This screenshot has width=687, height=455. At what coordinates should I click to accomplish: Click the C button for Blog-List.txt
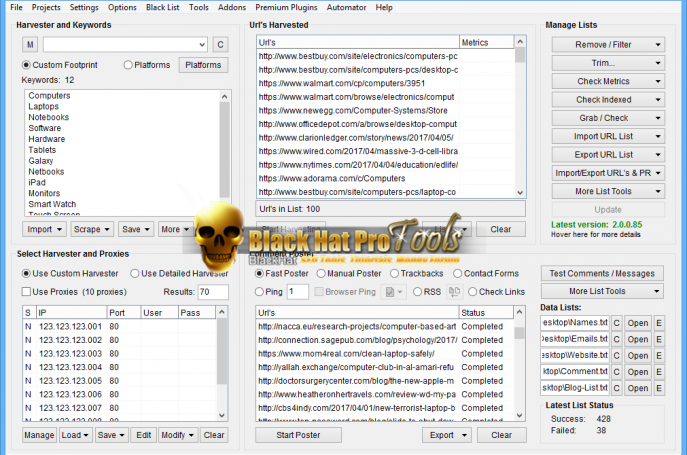(616, 388)
